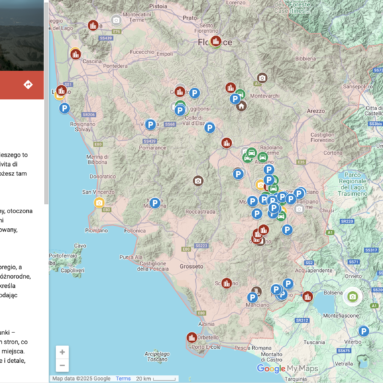Select the red city marker at Siena
383x383 pixels.
227,143
